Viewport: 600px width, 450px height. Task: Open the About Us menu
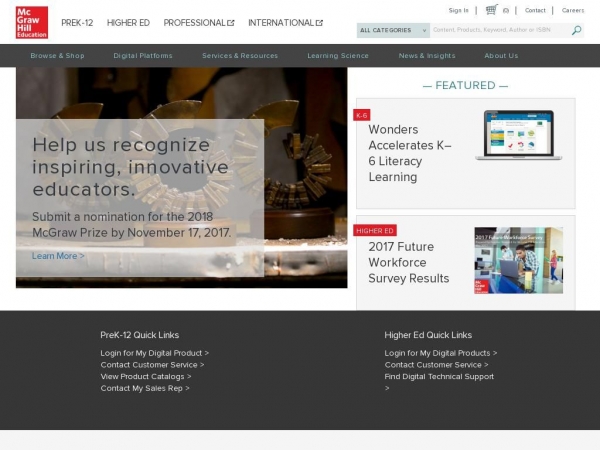click(501, 55)
